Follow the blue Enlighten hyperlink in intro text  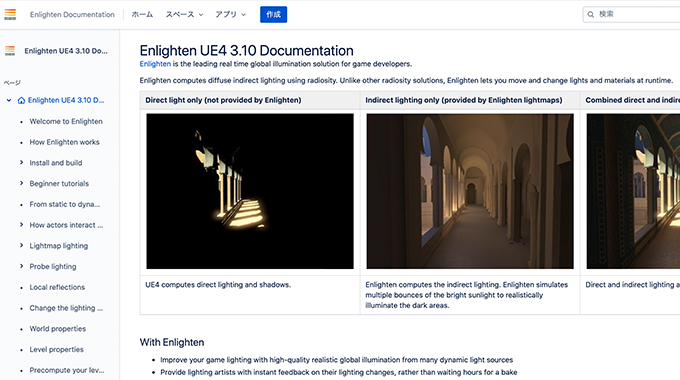pos(155,64)
